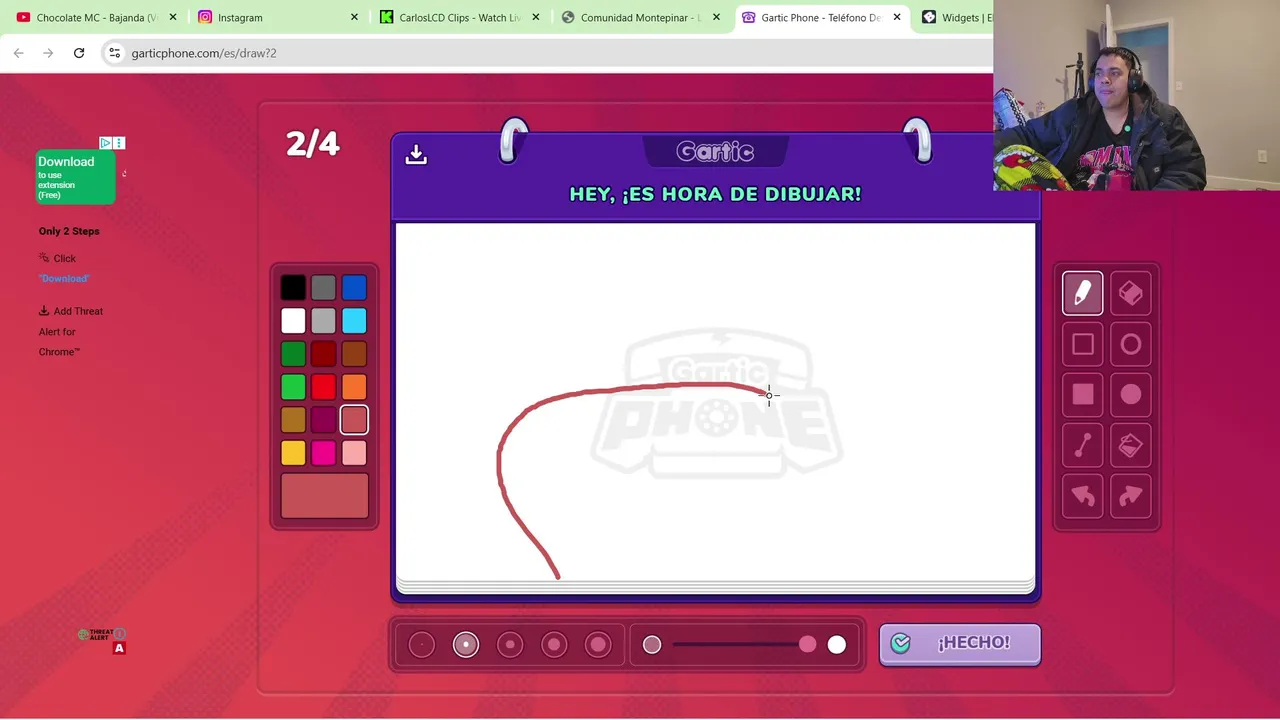
Task: Select the eraser tool
Action: (1131, 293)
